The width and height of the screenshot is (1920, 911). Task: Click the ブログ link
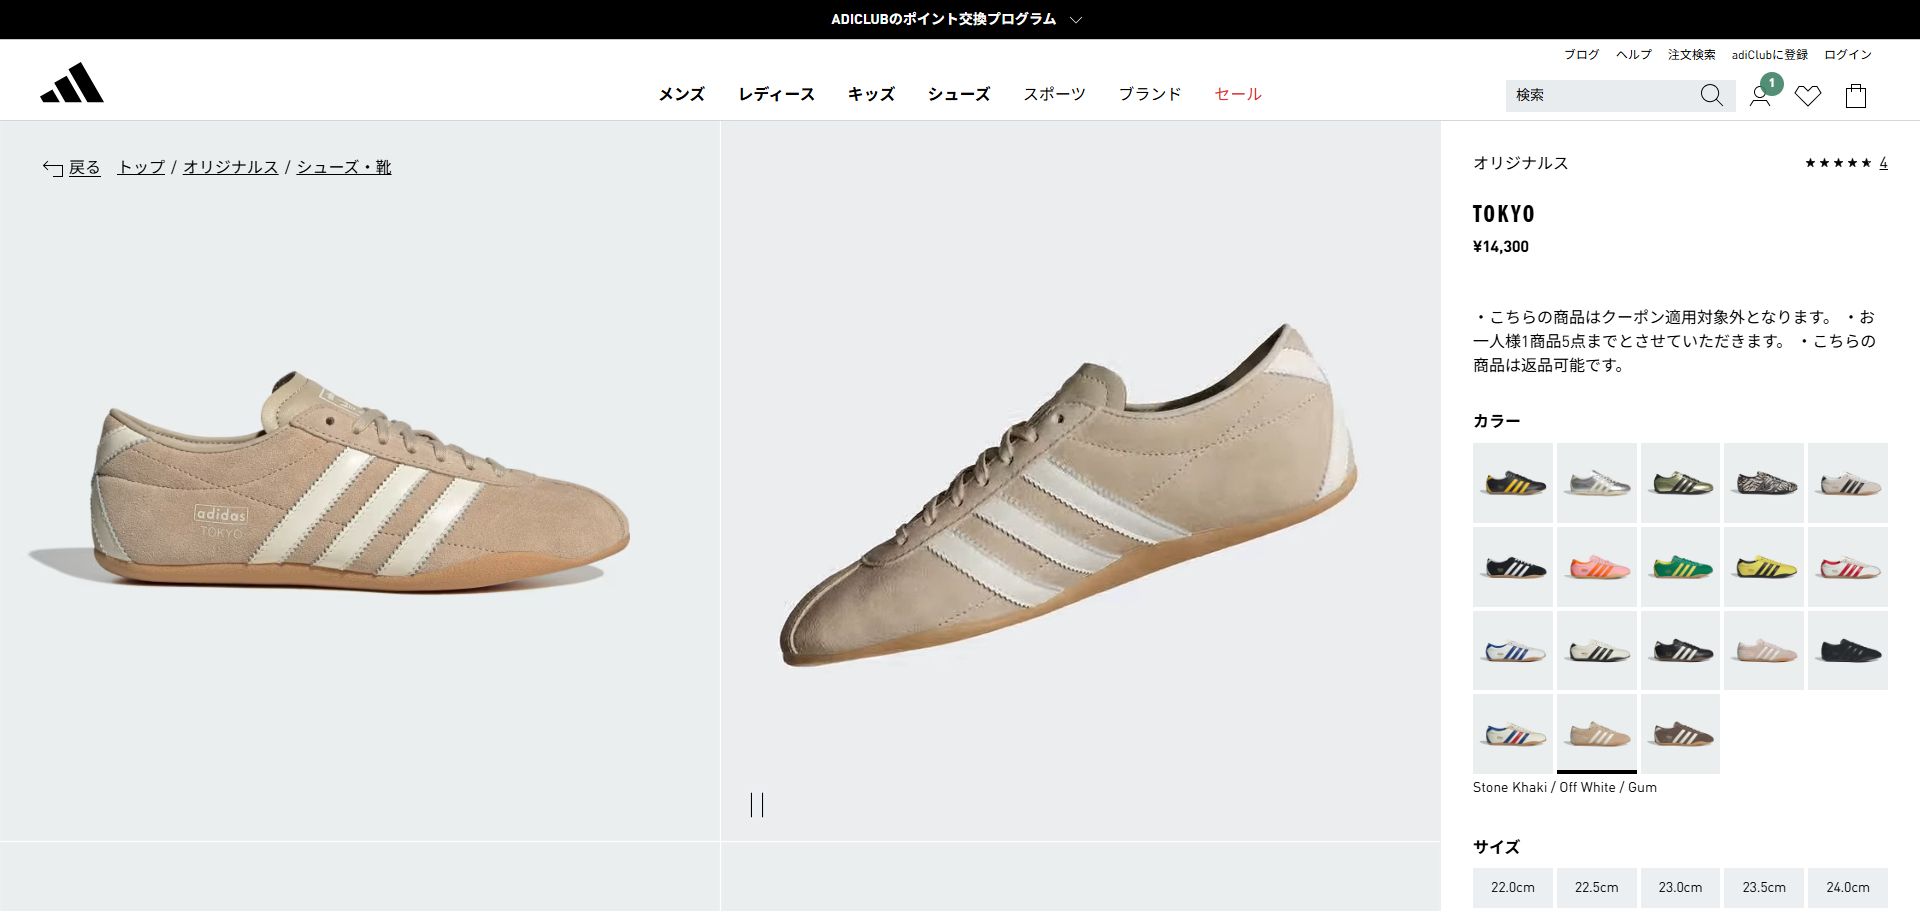1582,55
